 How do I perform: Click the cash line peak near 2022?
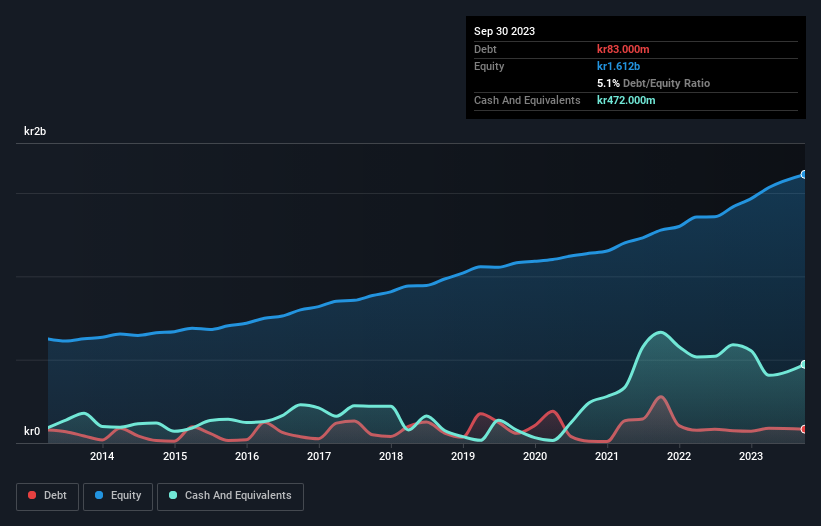click(659, 333)
